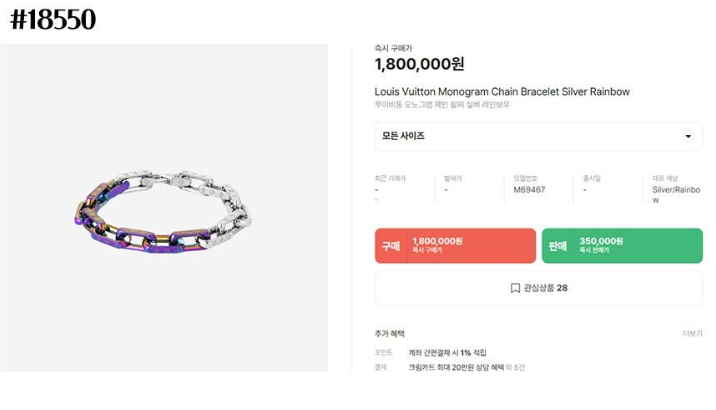The image size is (716, 410).
Task: Click the Korean product name subtitle
Action: tap(442, 105)
